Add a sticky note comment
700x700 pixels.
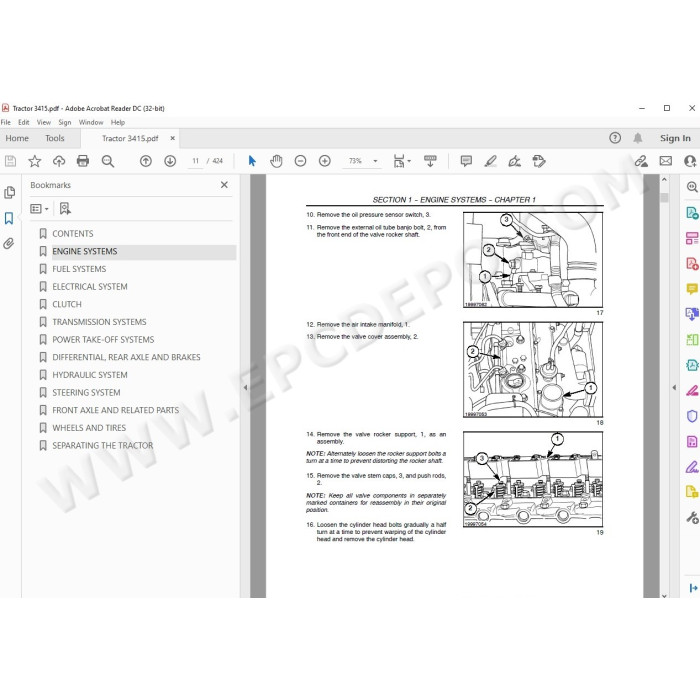click(466, 161)
